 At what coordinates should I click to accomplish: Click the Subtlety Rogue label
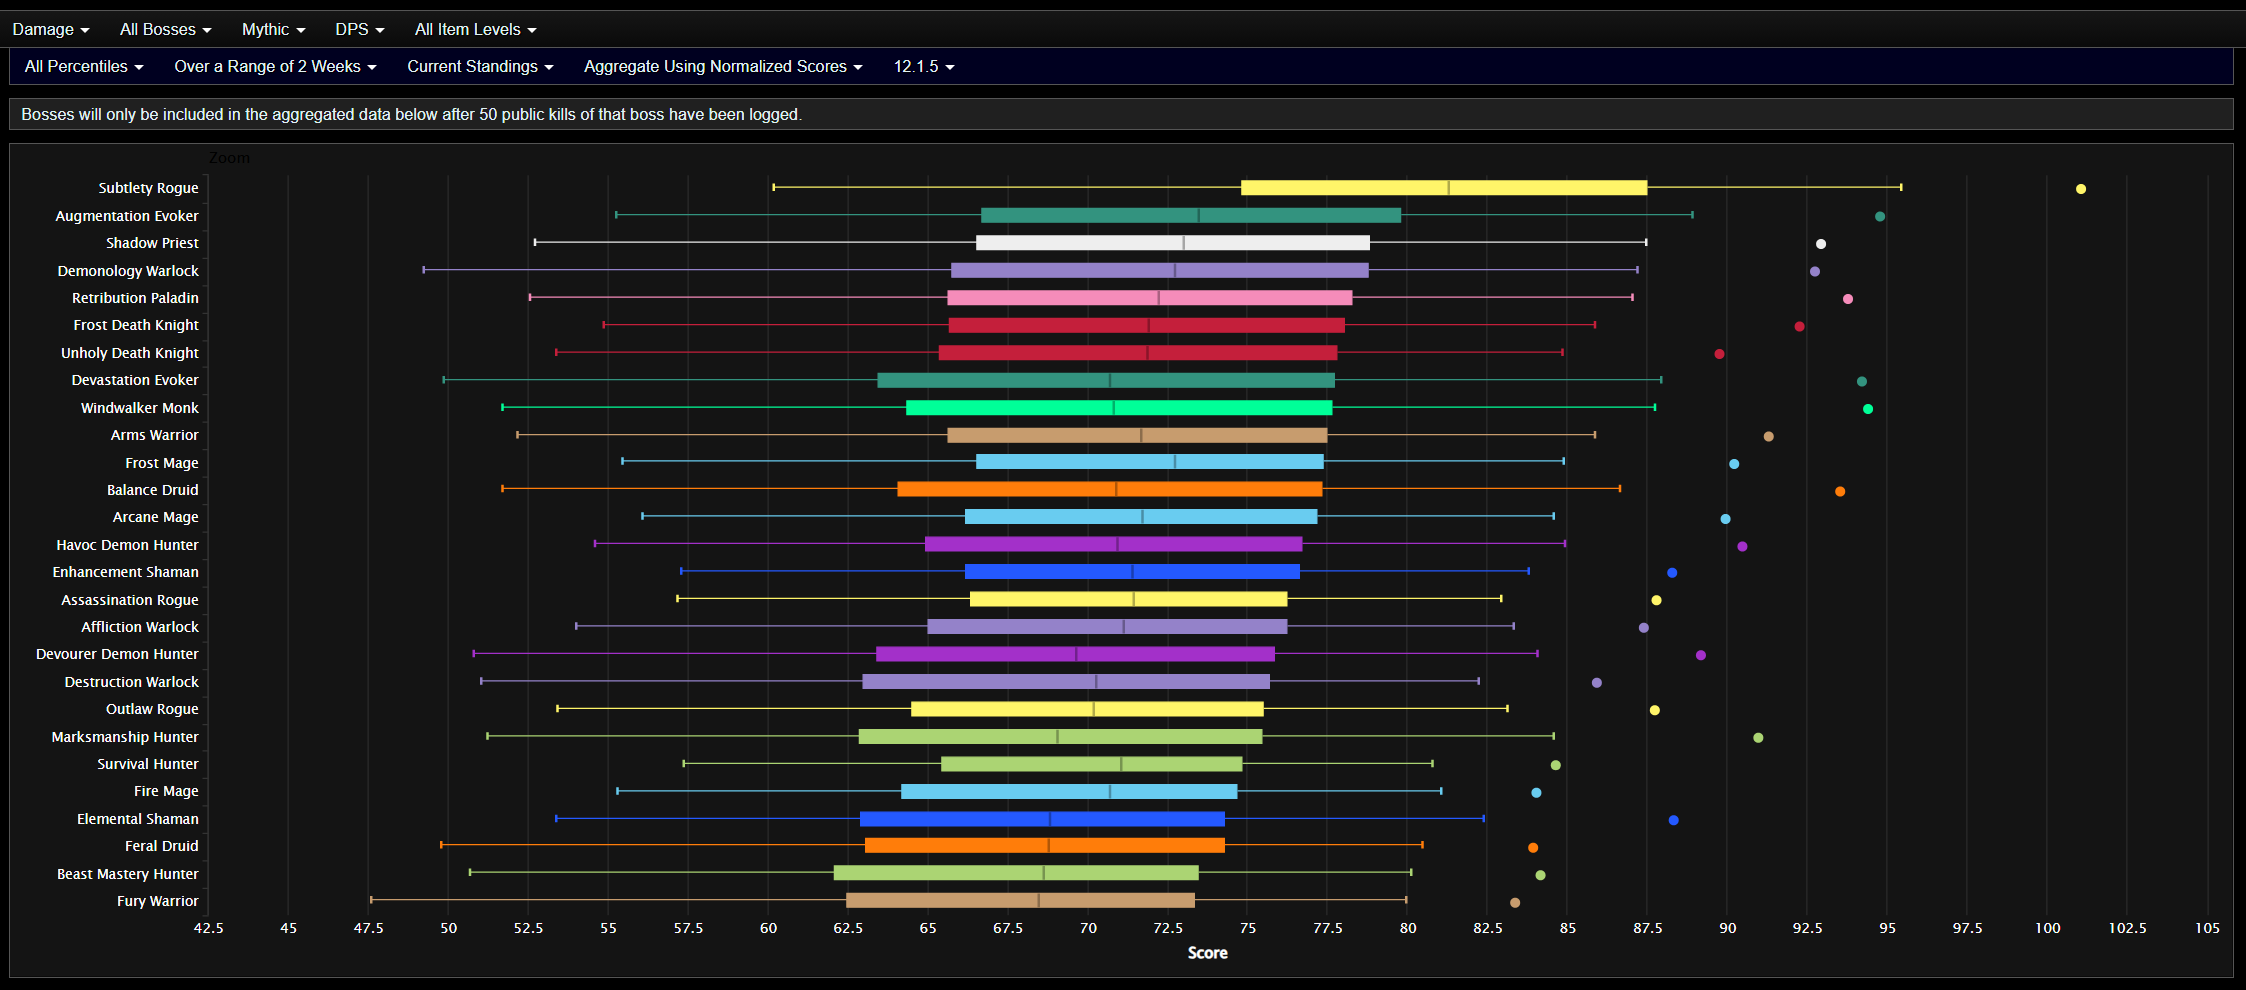(x=148, y=188)
